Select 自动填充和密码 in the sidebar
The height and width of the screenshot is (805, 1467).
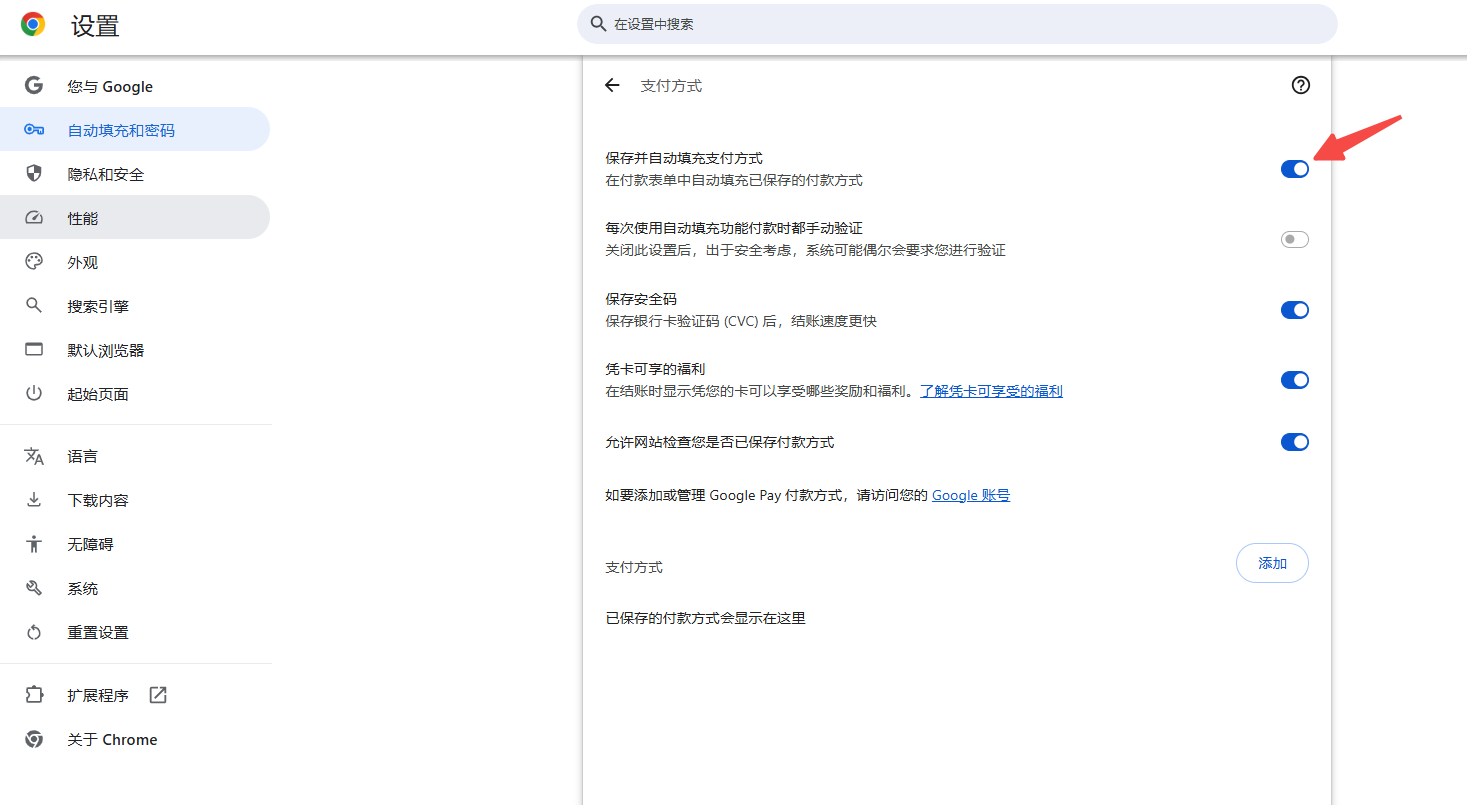coord(135,130)
